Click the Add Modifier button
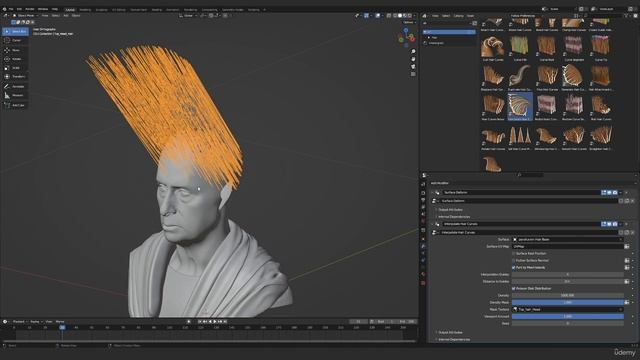 point(440,183)
